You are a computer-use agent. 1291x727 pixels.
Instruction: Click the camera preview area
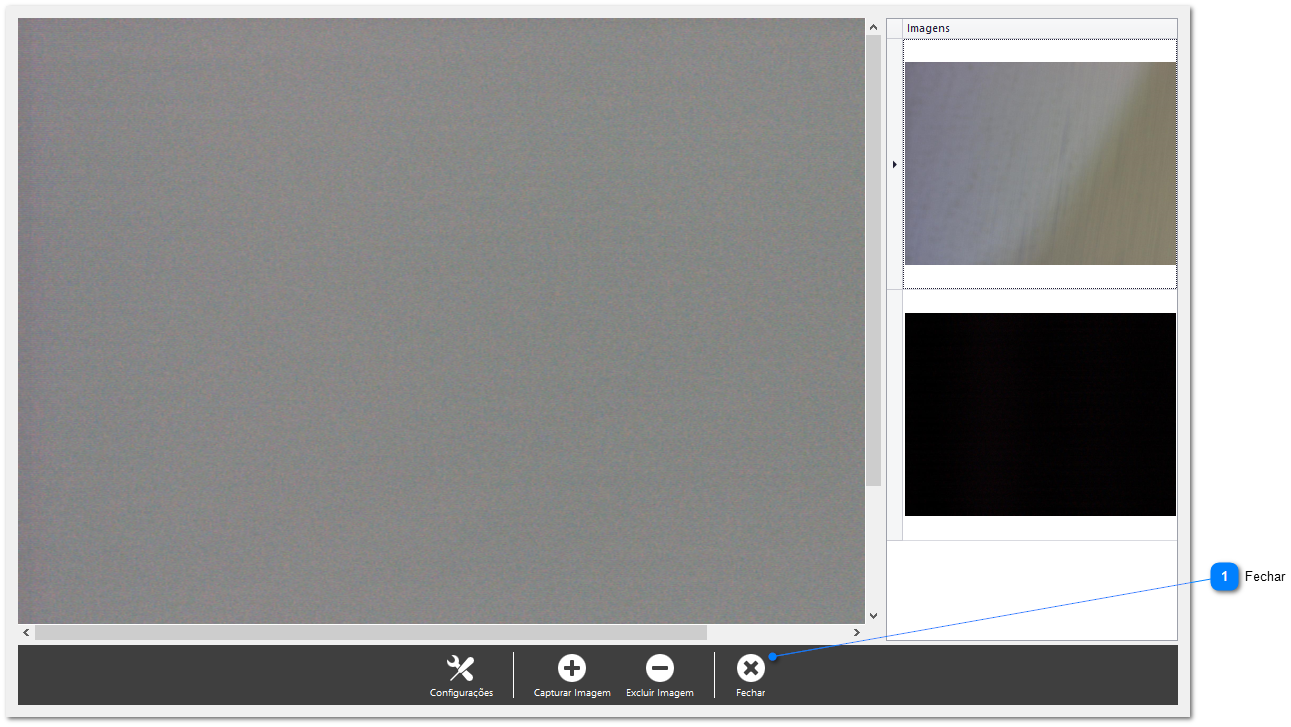click(441, 321)
